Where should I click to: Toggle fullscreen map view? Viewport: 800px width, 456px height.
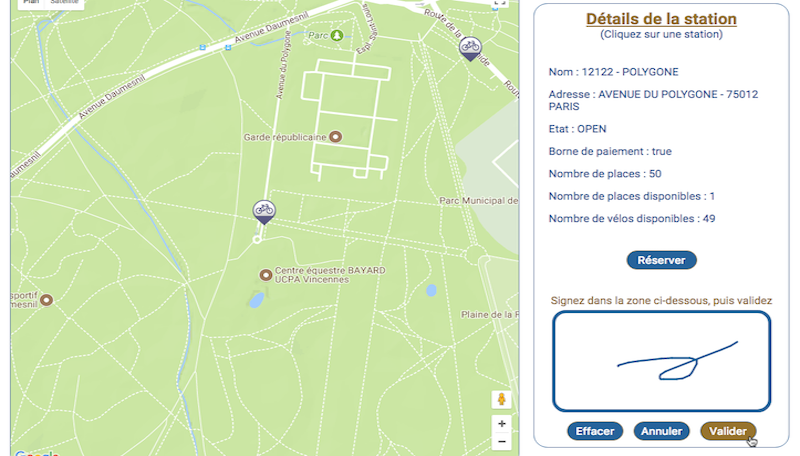tap(501, 3)
